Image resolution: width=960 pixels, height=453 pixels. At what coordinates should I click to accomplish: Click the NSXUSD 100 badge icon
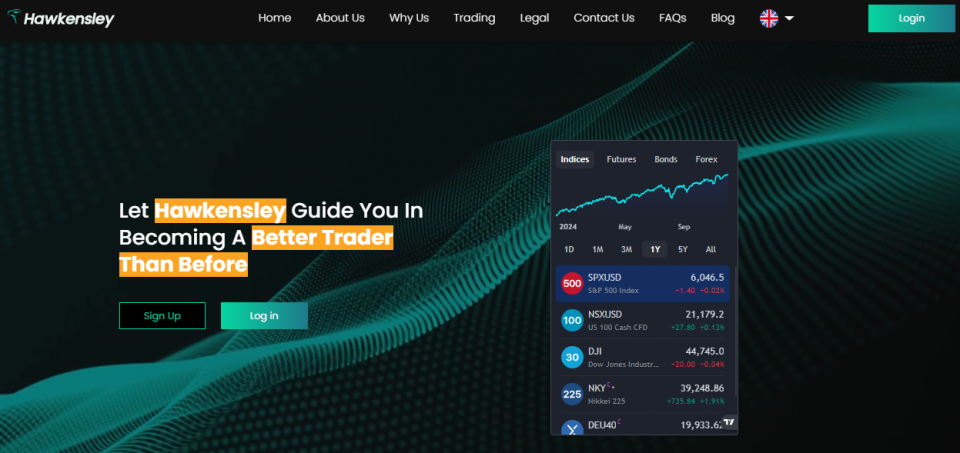pos(572,321)
